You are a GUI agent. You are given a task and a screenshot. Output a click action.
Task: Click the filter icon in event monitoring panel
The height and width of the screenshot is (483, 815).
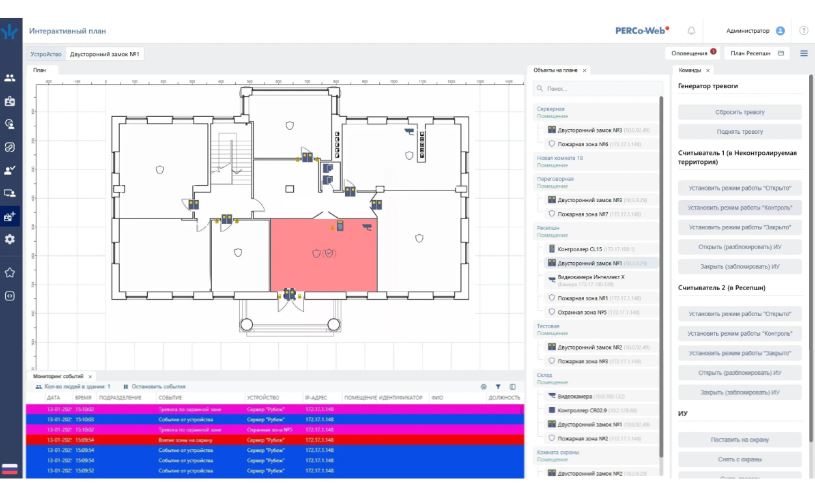(497, 386)
